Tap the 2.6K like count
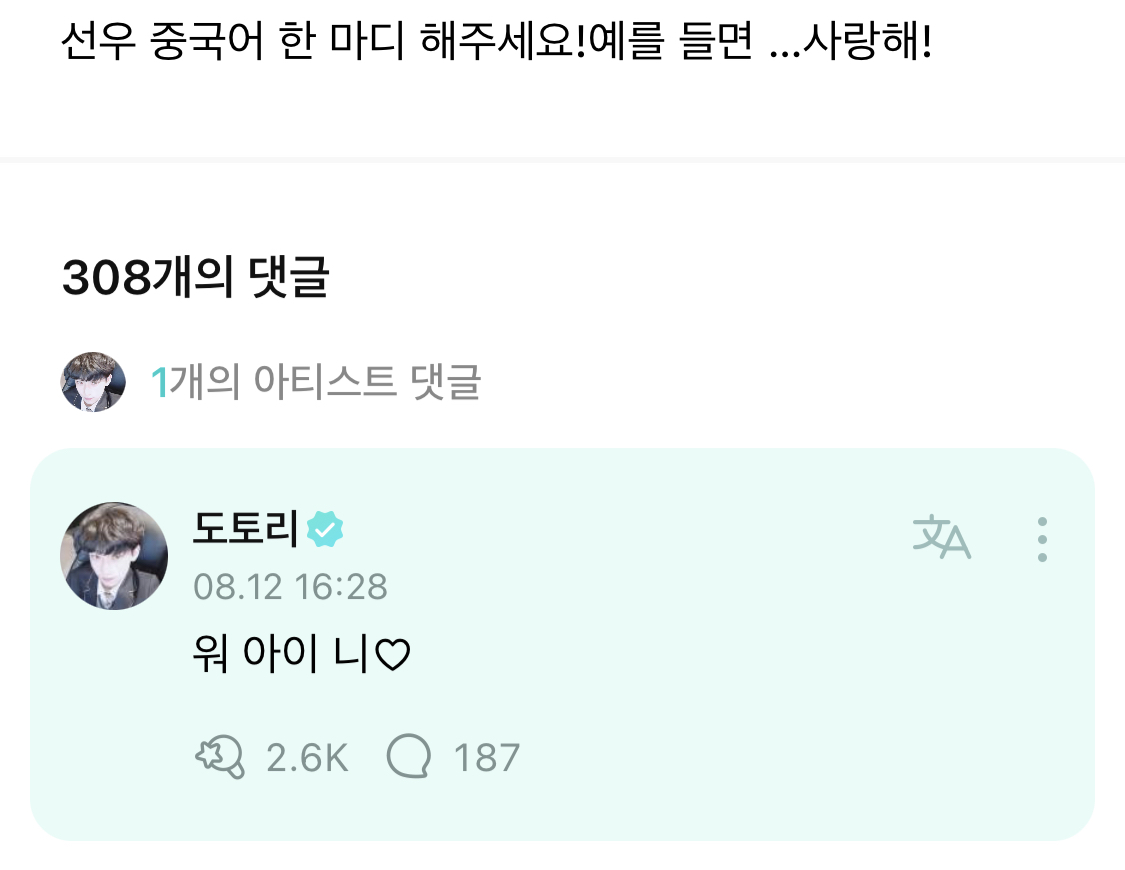 [x=307, y=758]
